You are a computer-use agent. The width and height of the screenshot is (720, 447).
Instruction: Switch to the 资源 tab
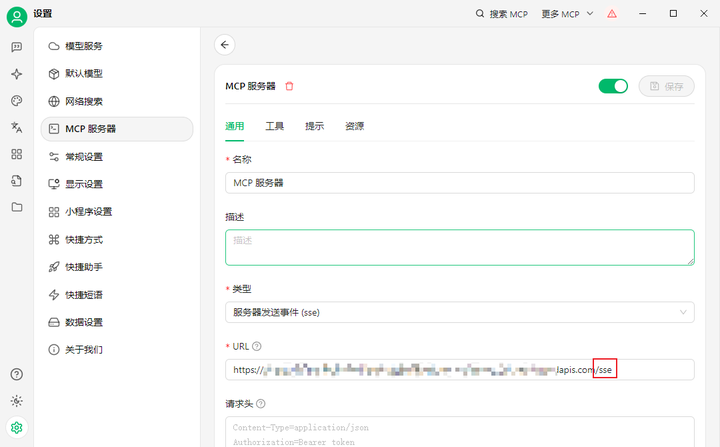point(354,126)
